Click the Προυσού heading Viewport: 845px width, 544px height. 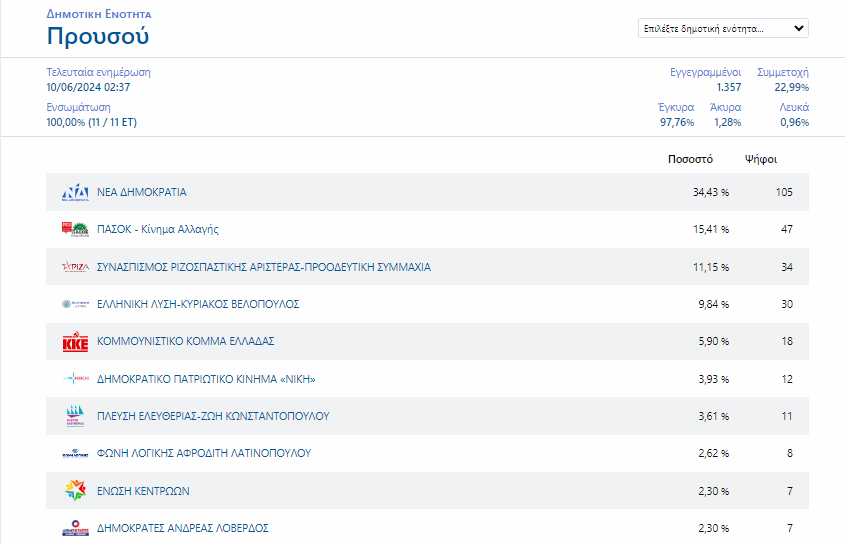(98, 36)
